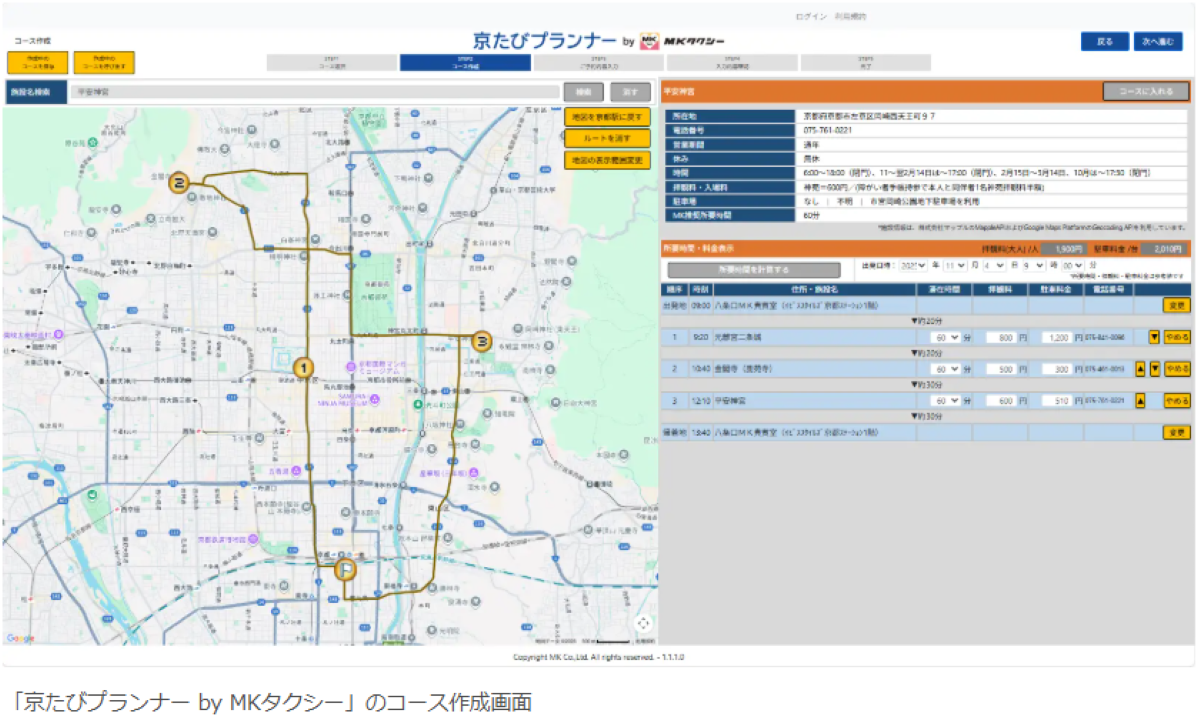Move 金閣寺 stop up with ▲ arrow
The height and width of the screenshot is (719, 1200).
1138,369
